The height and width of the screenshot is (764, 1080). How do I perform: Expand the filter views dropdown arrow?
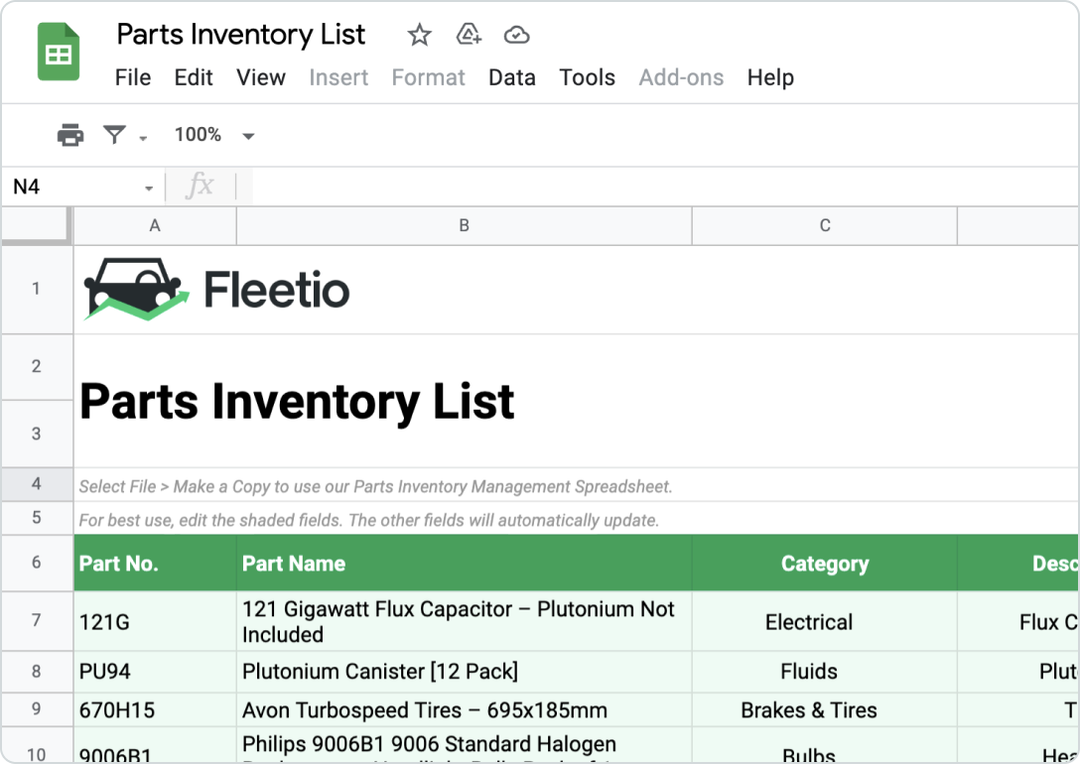(143, 138)
